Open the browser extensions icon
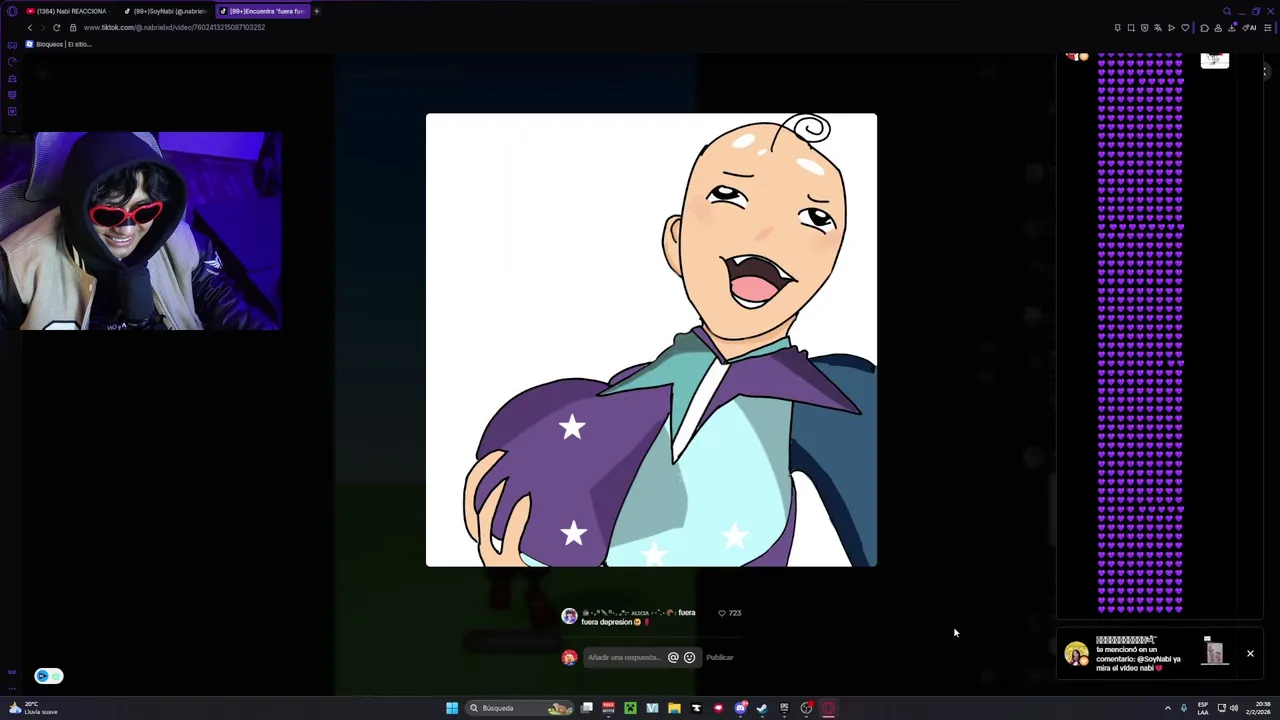 (1205, 27)
